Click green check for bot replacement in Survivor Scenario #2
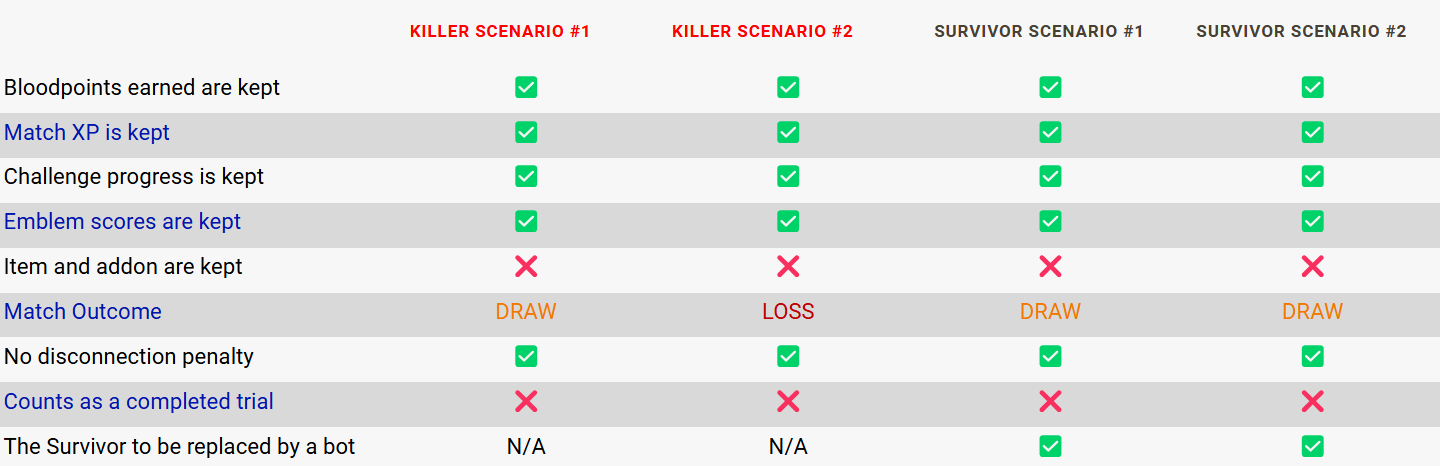Image resolution: width=1440 pixels, height=466 pixels. pyautogui.click(x=1312, y=446)
